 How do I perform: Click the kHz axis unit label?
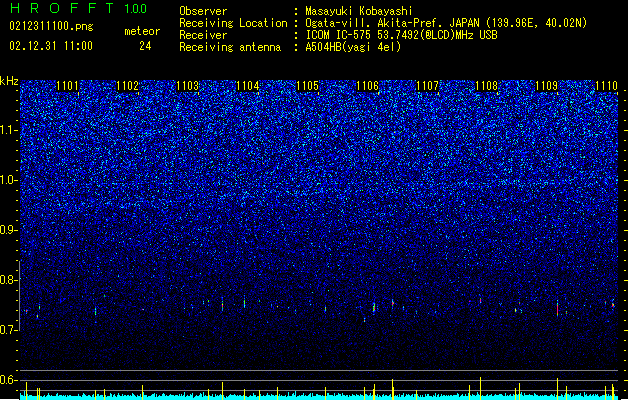[9, 81]
